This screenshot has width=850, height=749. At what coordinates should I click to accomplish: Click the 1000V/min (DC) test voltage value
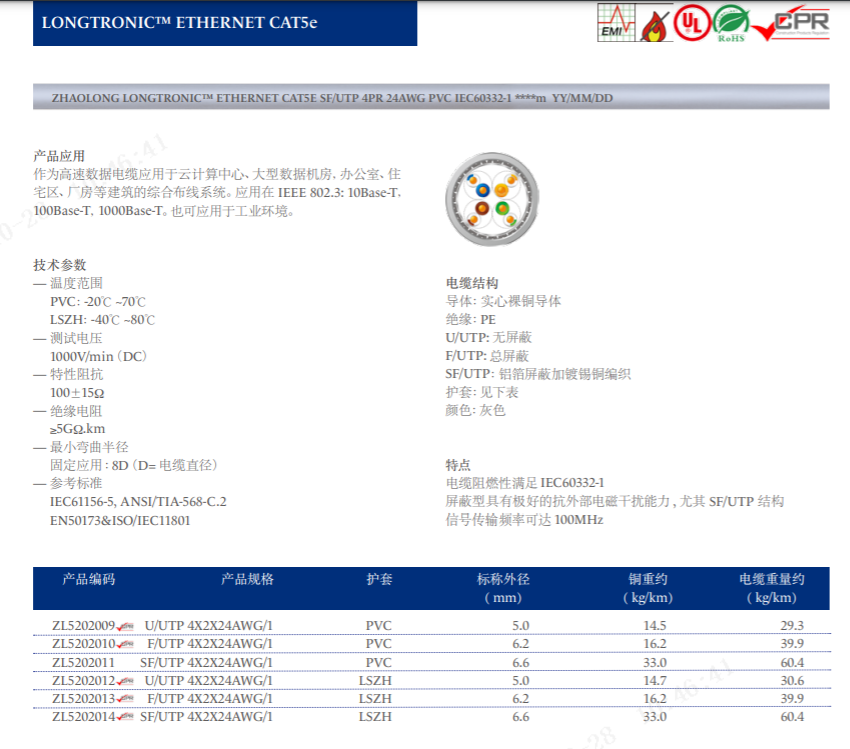(99, 356)
